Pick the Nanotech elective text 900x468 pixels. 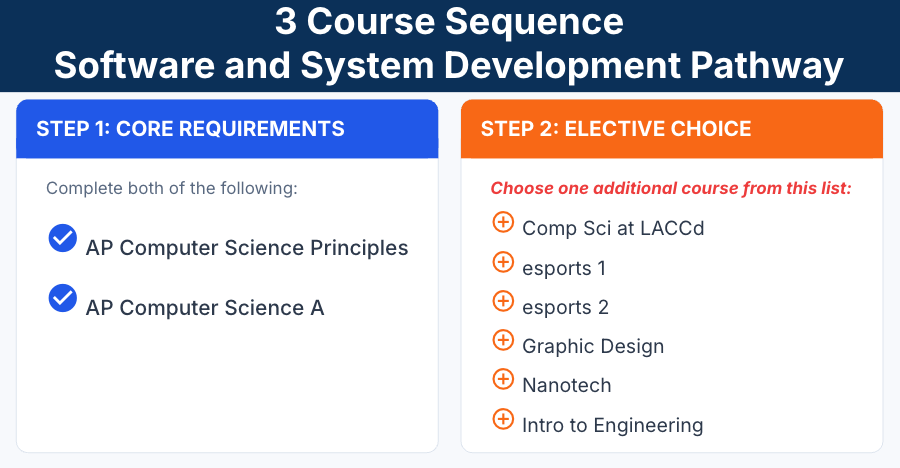(567, 385)
